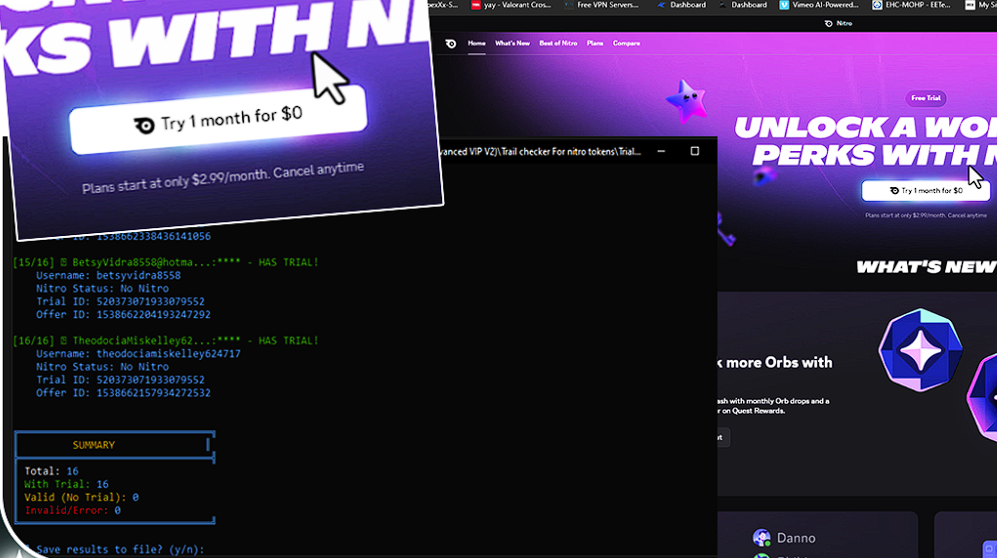
Task: Click the small Plans start at only $2.99/month text
Action: click(x=926, y=215)
